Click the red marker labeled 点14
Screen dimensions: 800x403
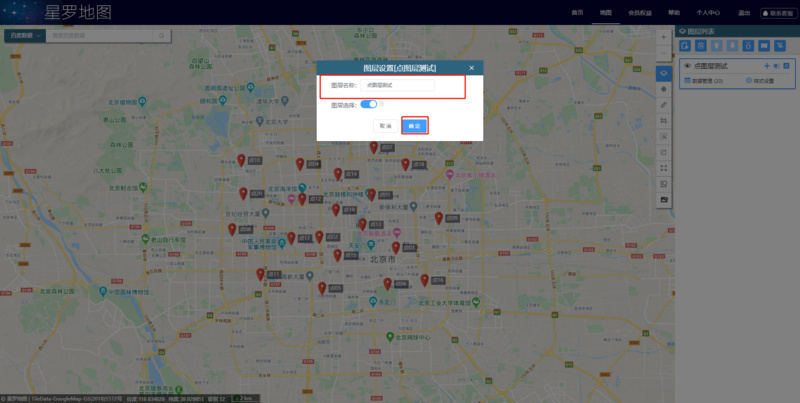pyautogui.click(x=338, y=174)
